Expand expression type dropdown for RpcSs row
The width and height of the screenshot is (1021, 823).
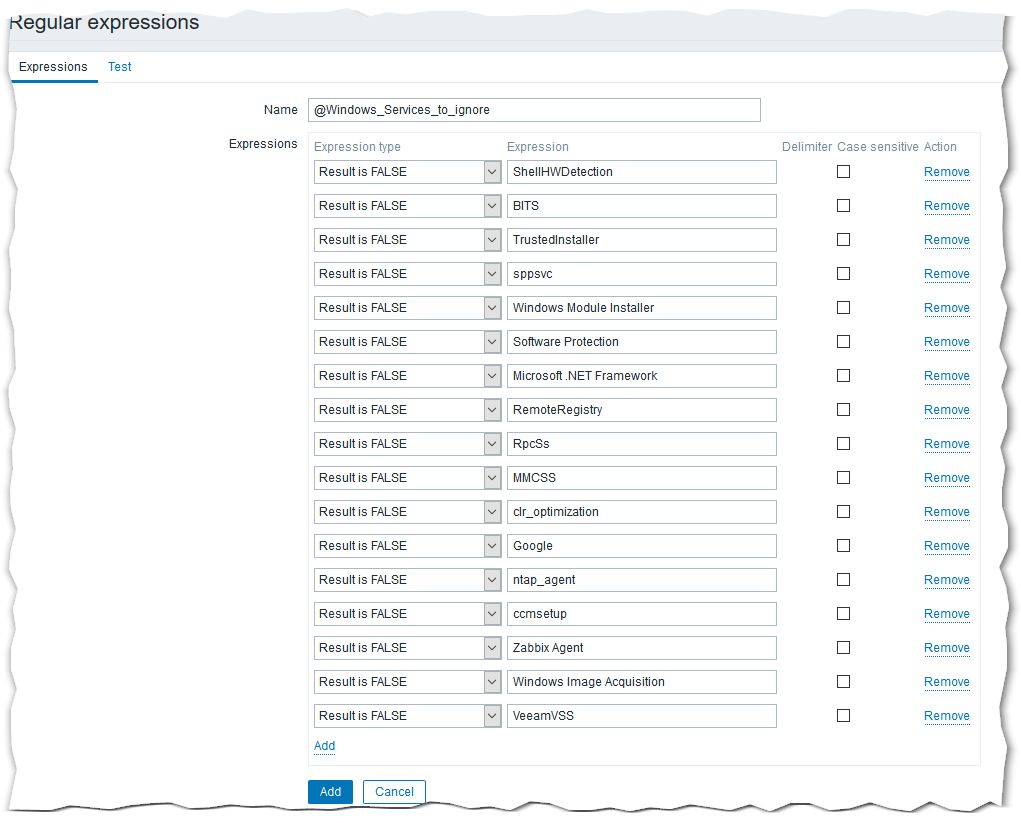407,444
